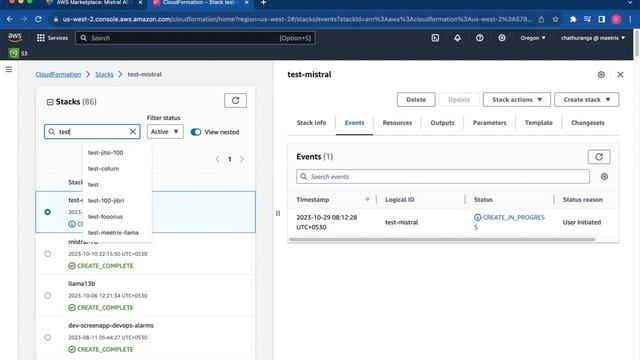The height and width of the screenshot is (360, 640).
Task: Switch to the Changesets tab
Action: [588, 122]
